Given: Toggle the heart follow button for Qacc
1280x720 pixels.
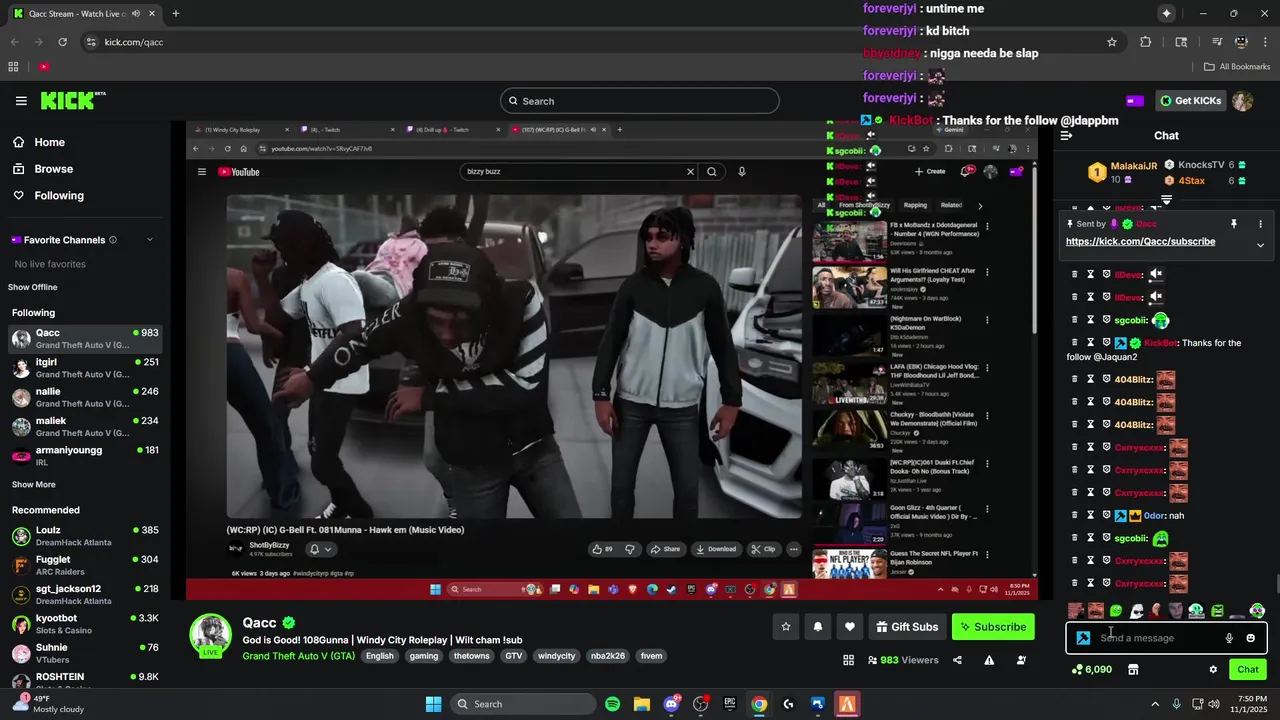Looking at the screenshot, I should pyautogui.click(x=849, y=627).
